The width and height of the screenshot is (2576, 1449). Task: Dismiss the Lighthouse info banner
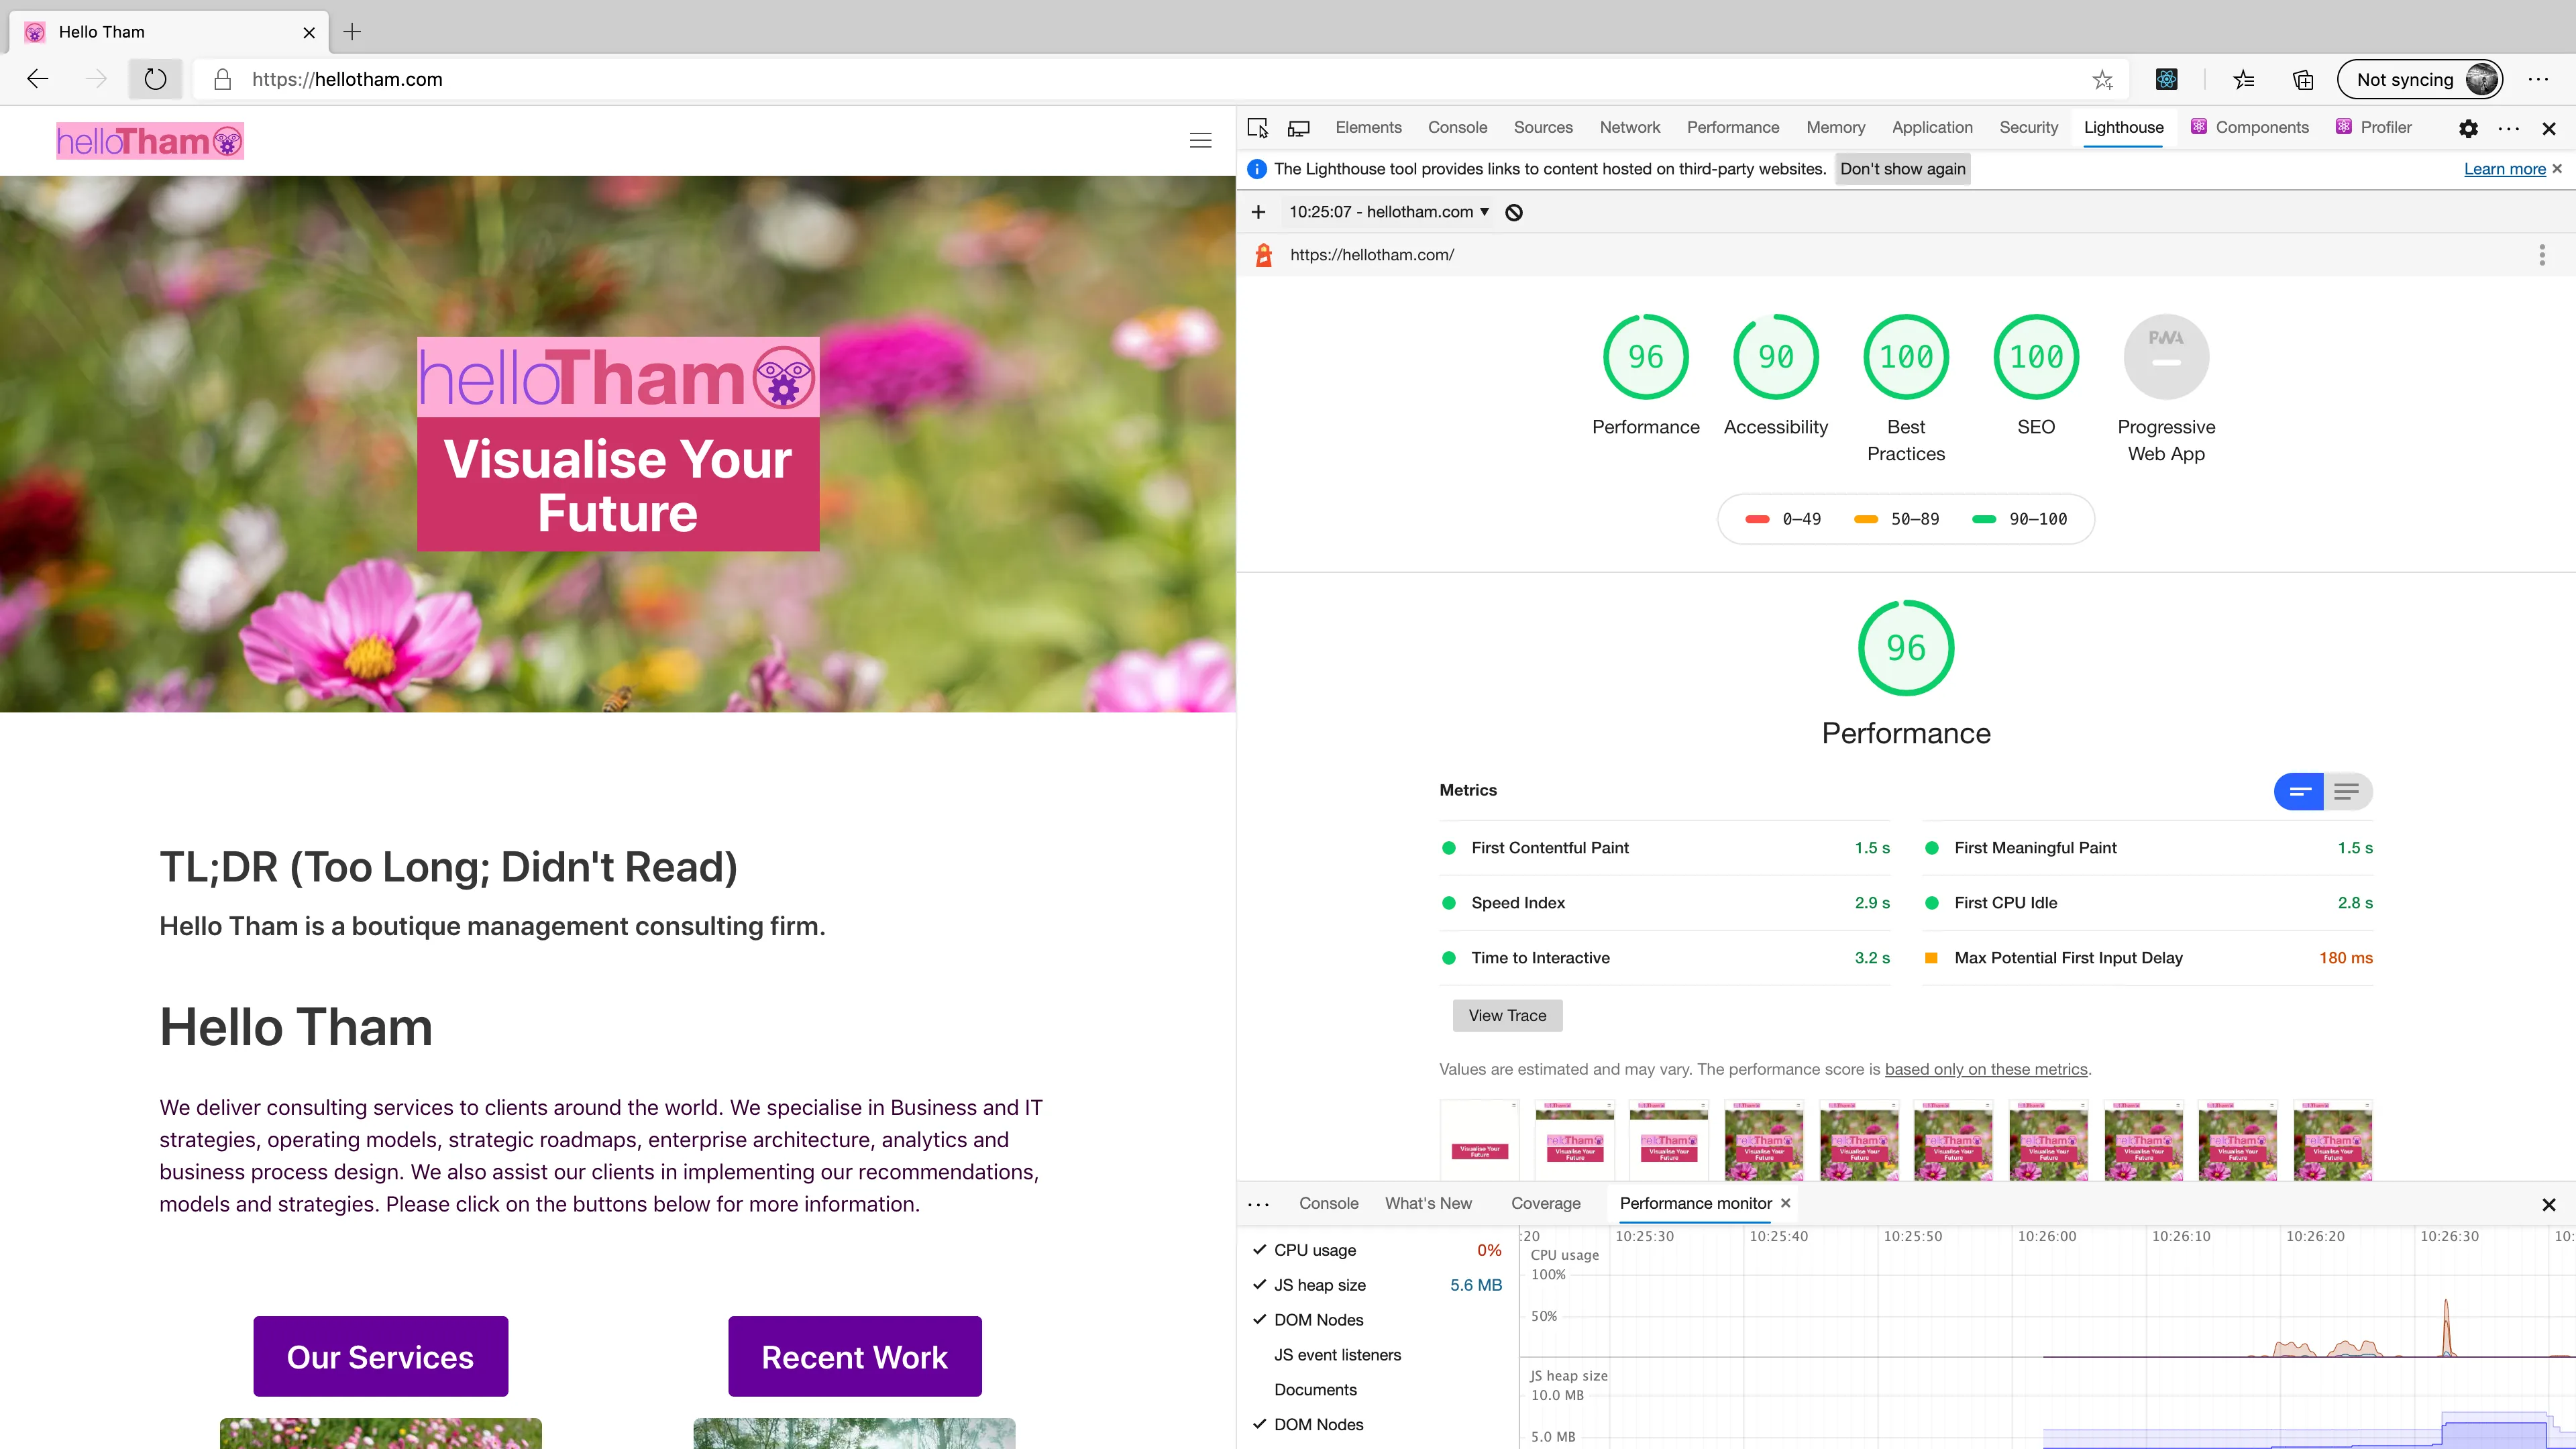pyautogui.click(x=2557, y=169)
